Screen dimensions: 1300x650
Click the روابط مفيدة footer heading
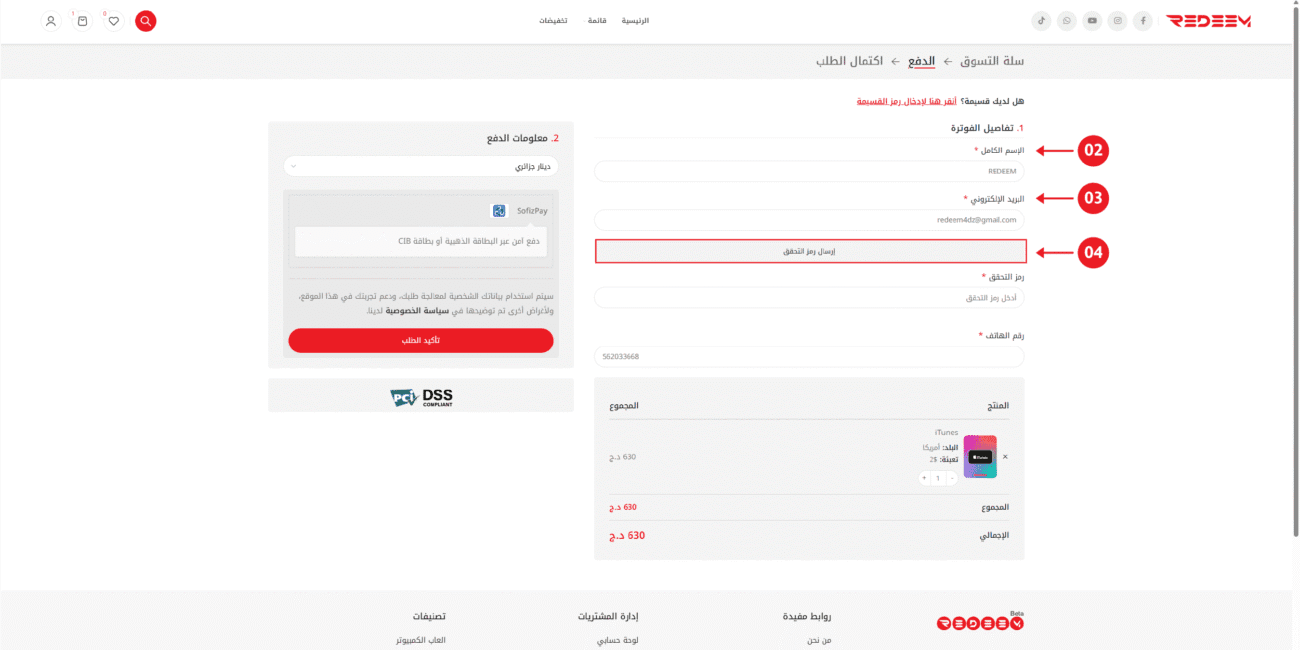808,616
